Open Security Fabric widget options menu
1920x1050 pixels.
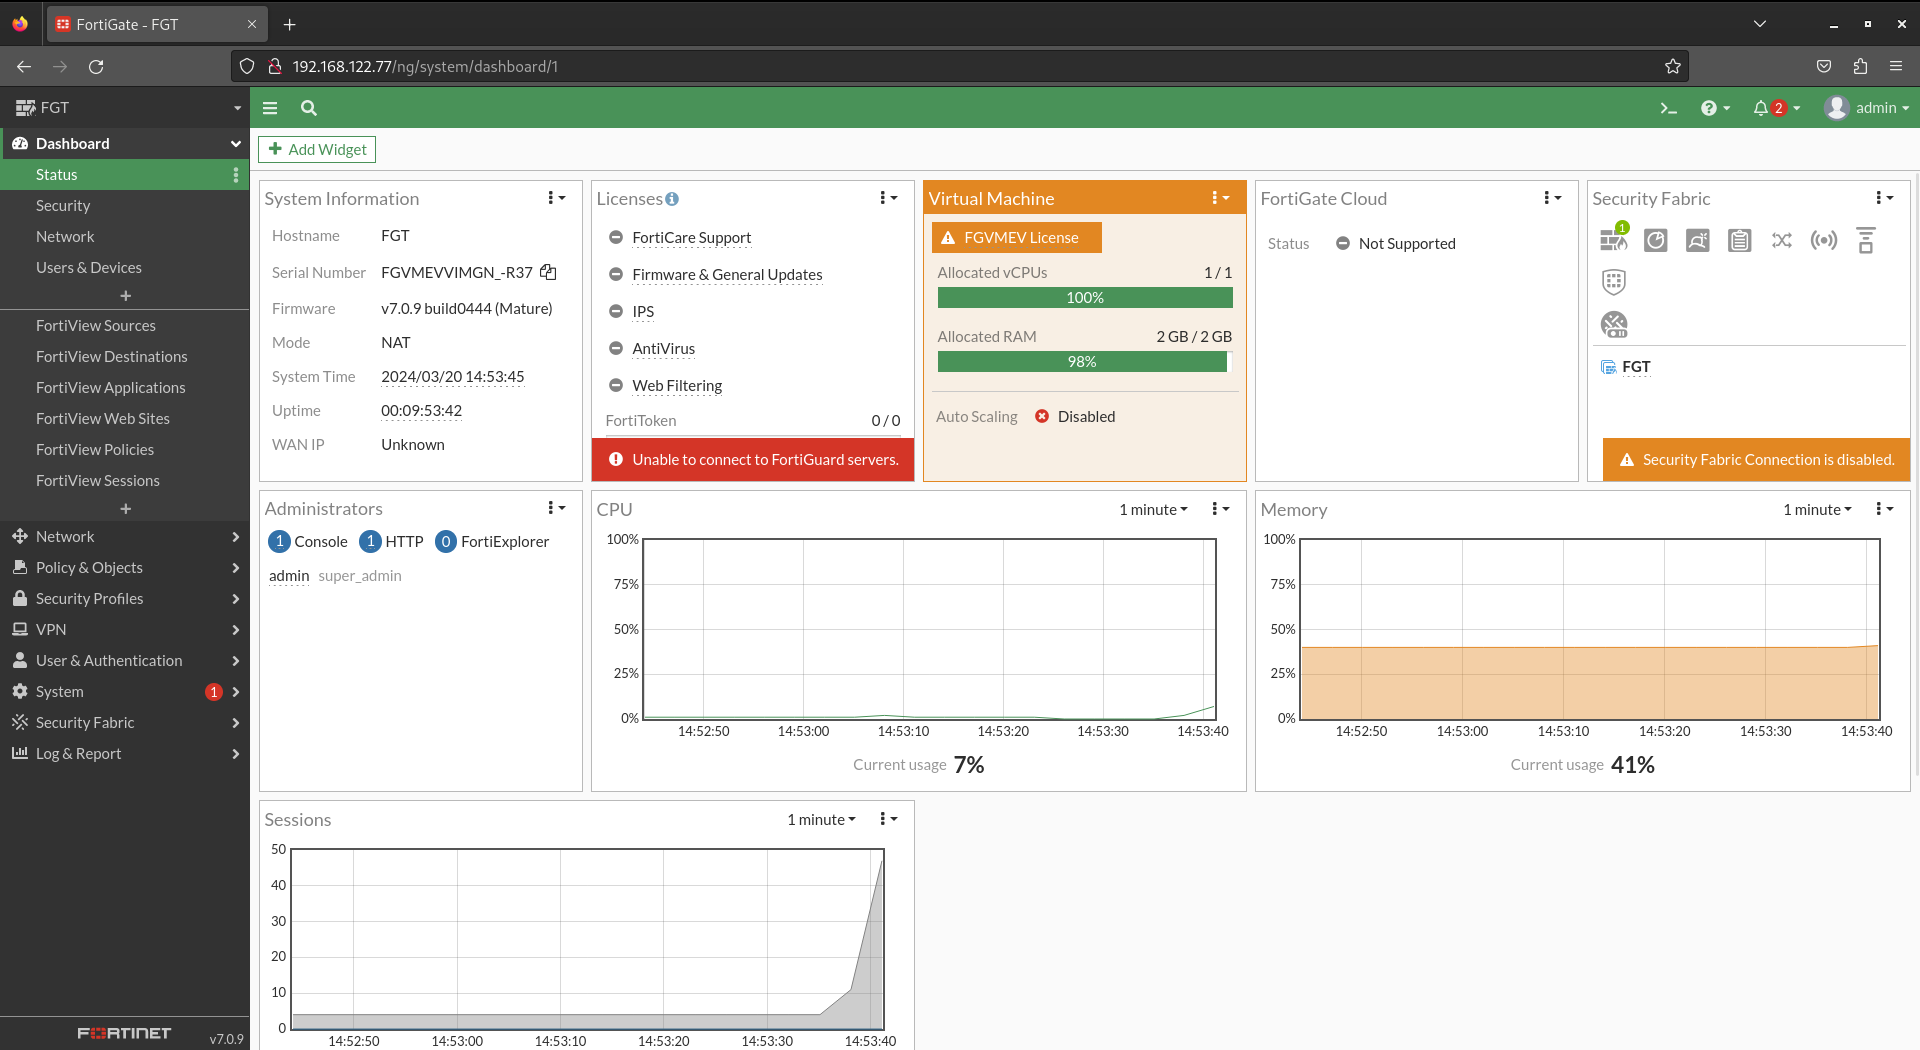click(x=1884, y=198)
